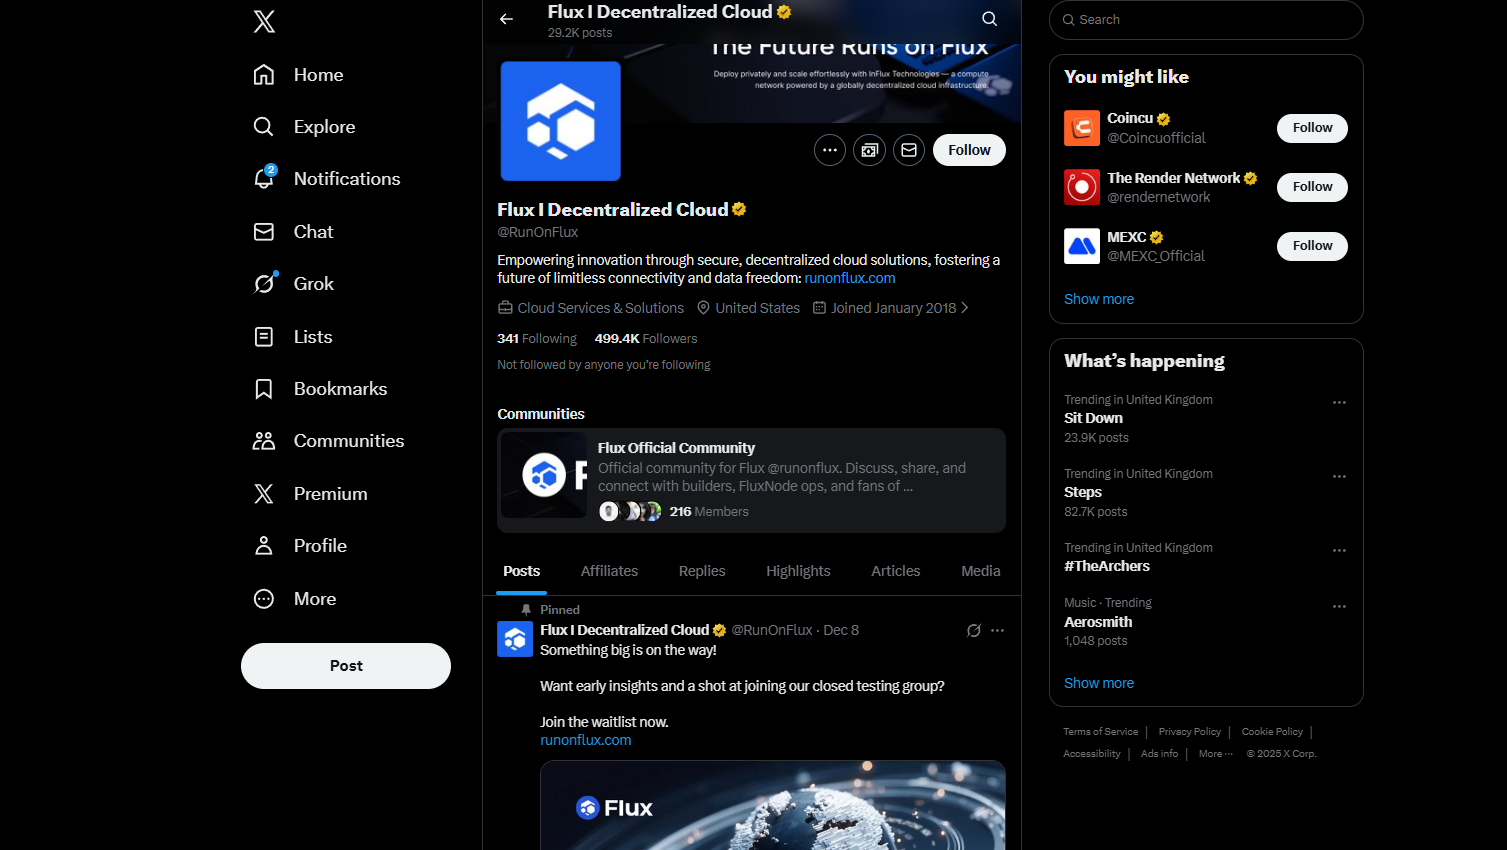This screenshot has height=850, width=1507.
Task: Open the pinned post's more menu
Action: [x=997, y=630]
